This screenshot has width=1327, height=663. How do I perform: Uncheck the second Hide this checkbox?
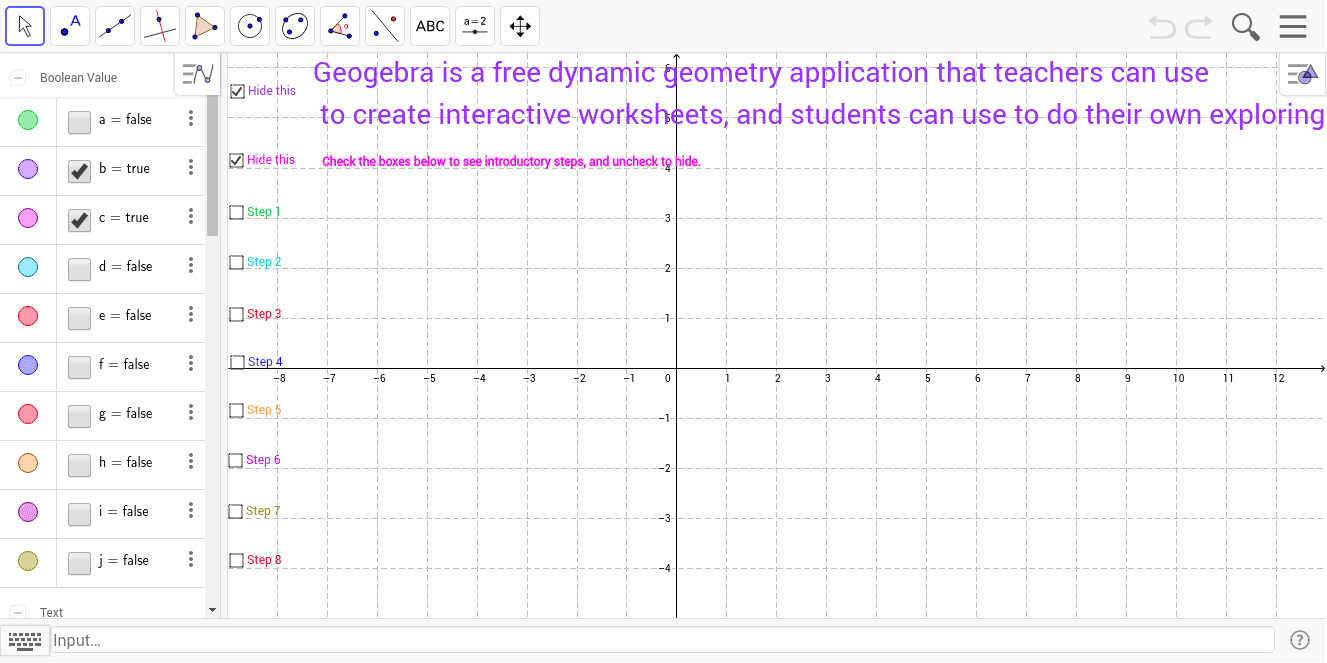(237, 160)
